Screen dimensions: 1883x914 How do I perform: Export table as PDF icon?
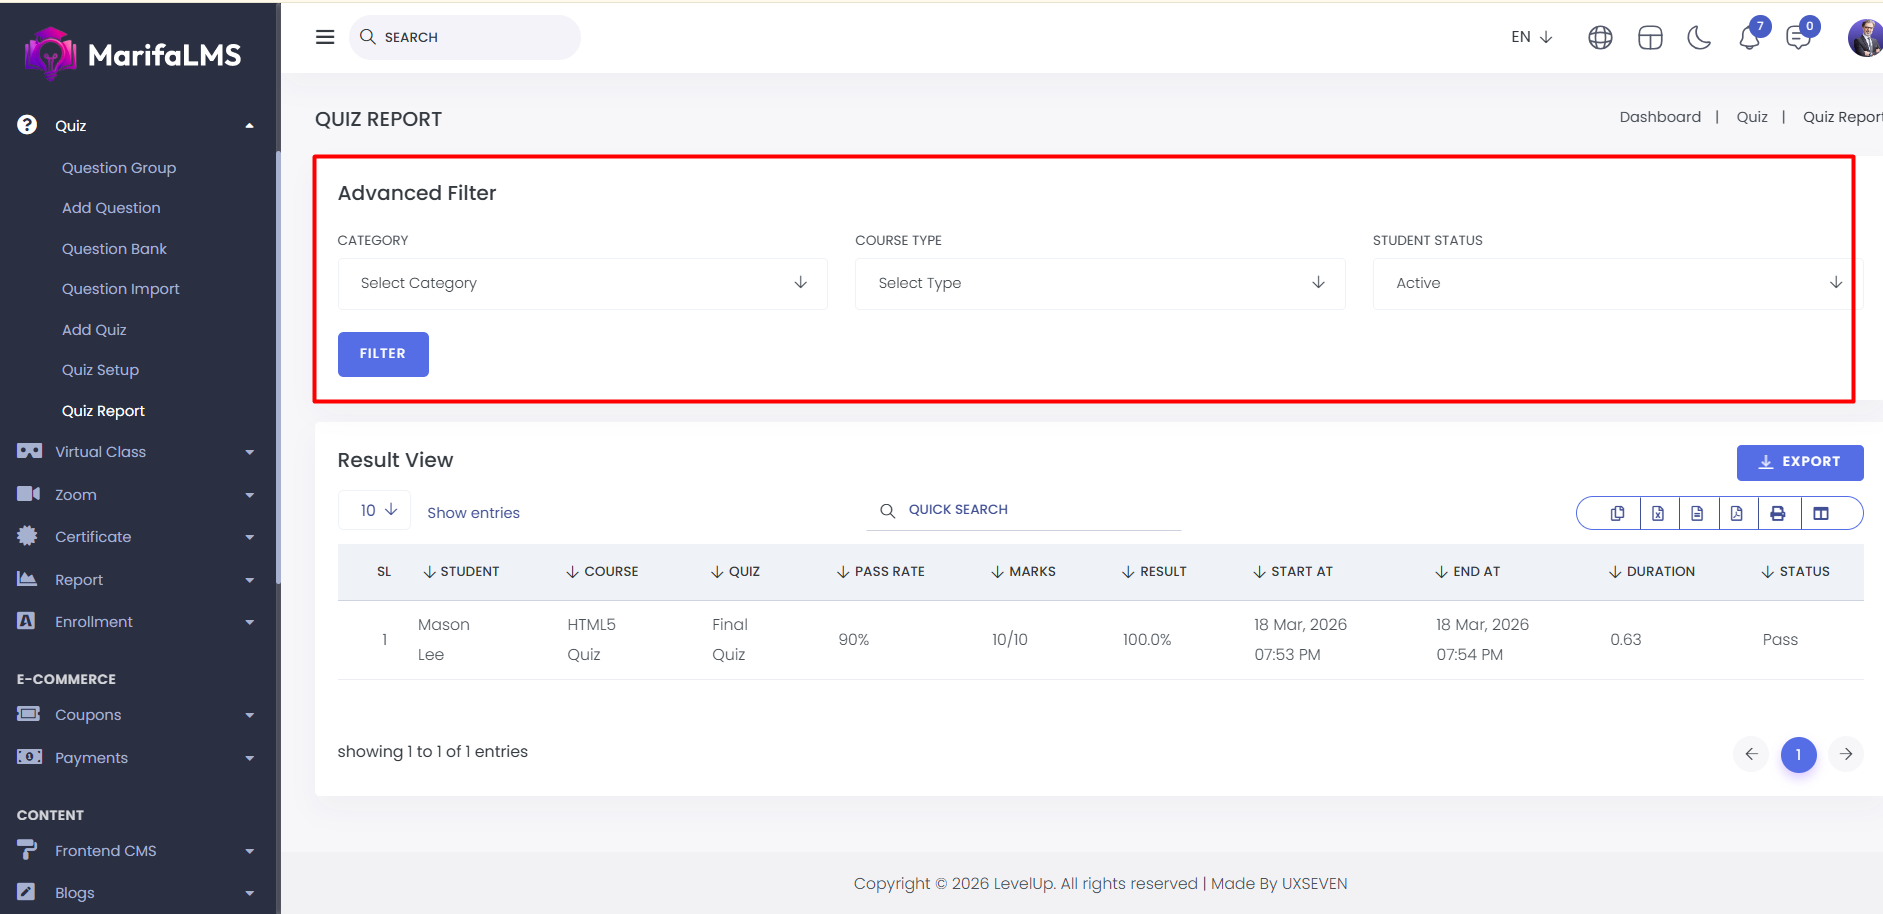(1737, 513)
